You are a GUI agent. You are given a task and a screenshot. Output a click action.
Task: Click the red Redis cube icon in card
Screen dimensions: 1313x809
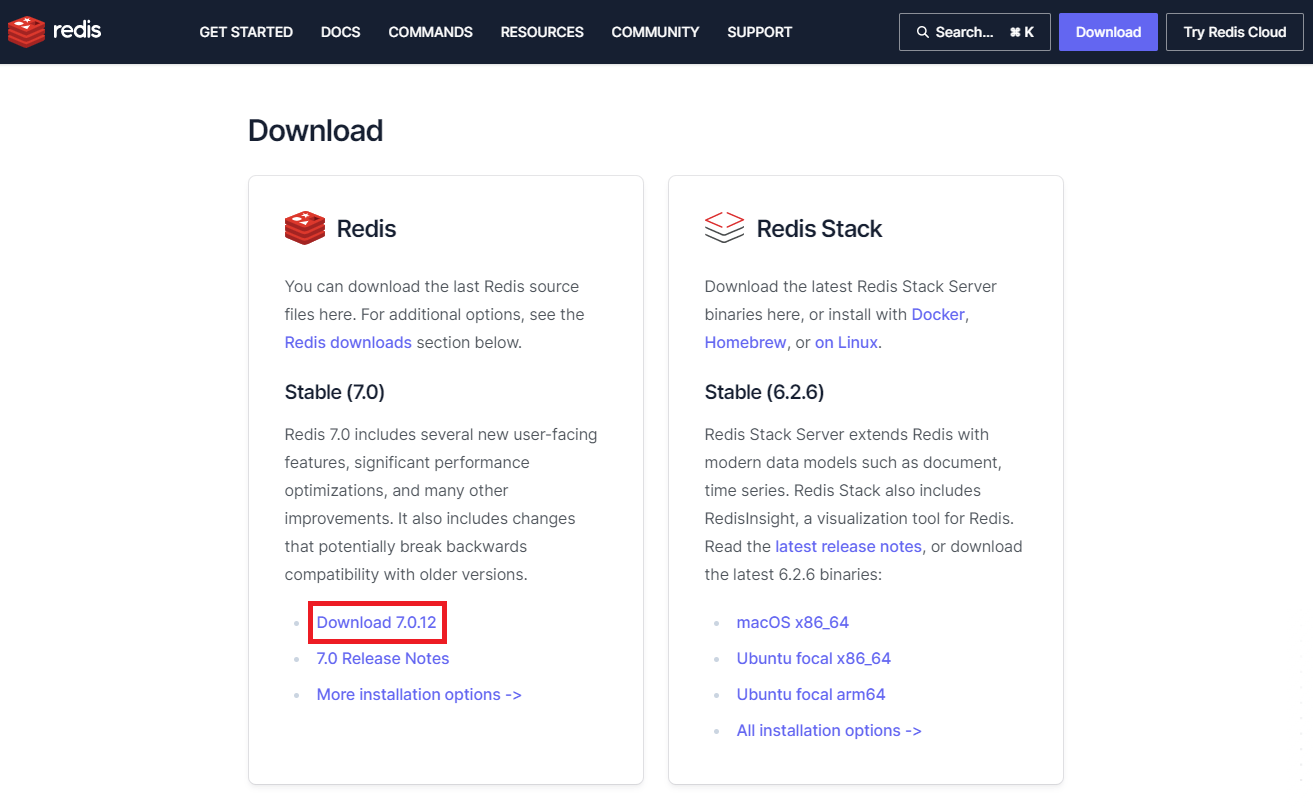coord(305,228)
